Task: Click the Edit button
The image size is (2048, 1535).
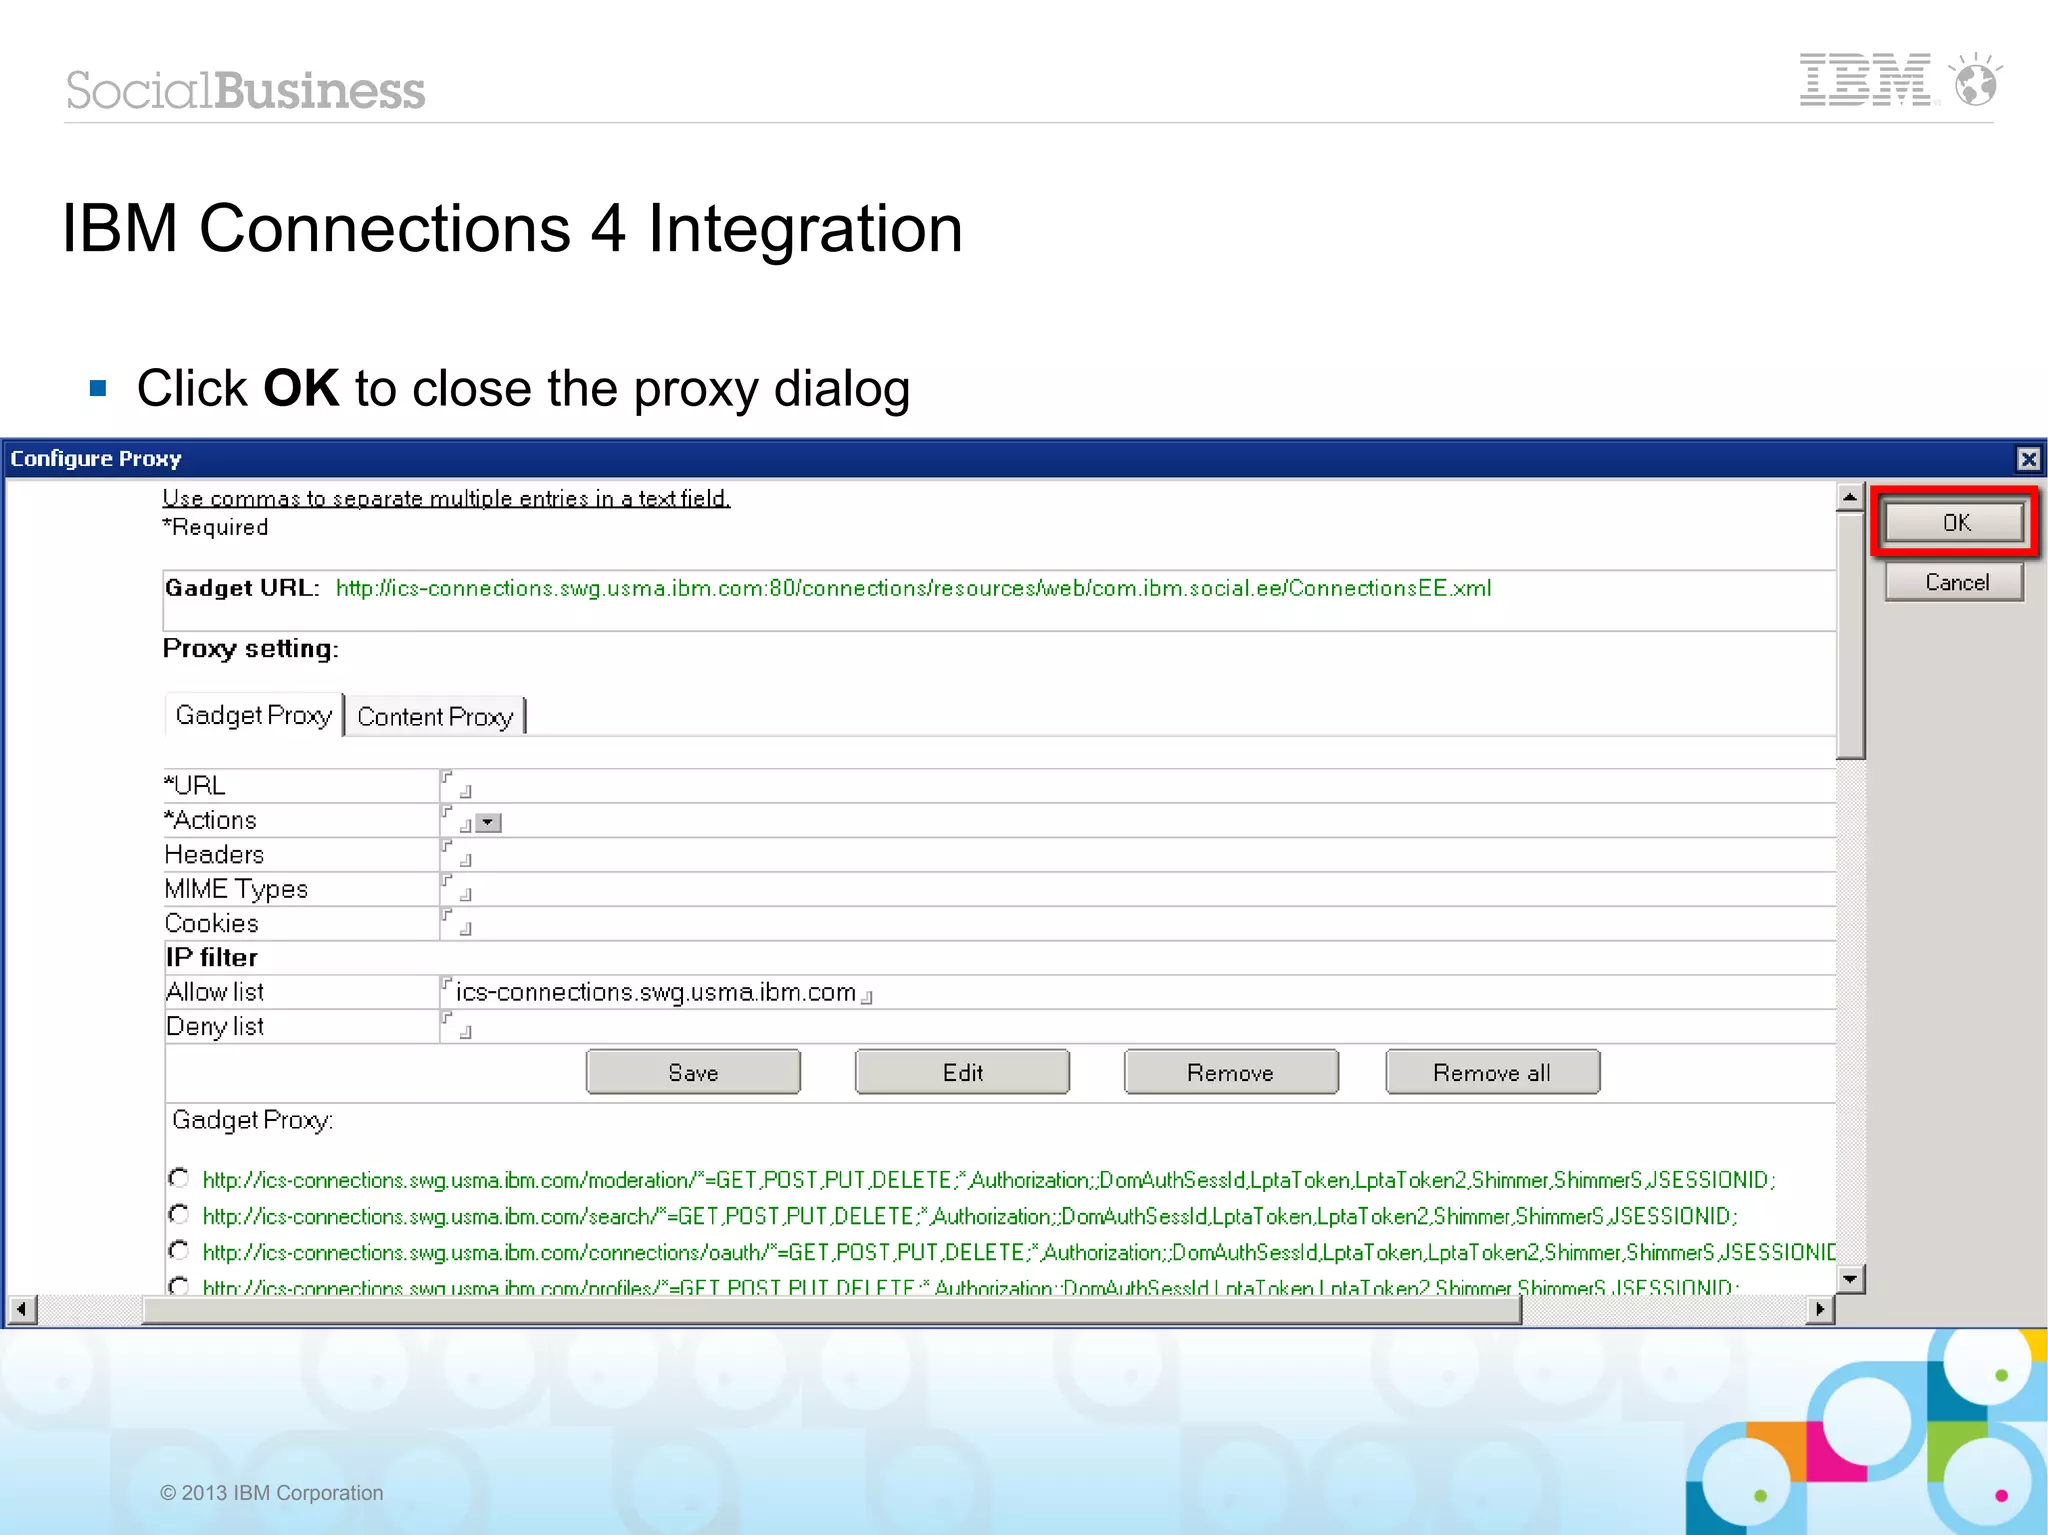Action: click(962, 1072)
